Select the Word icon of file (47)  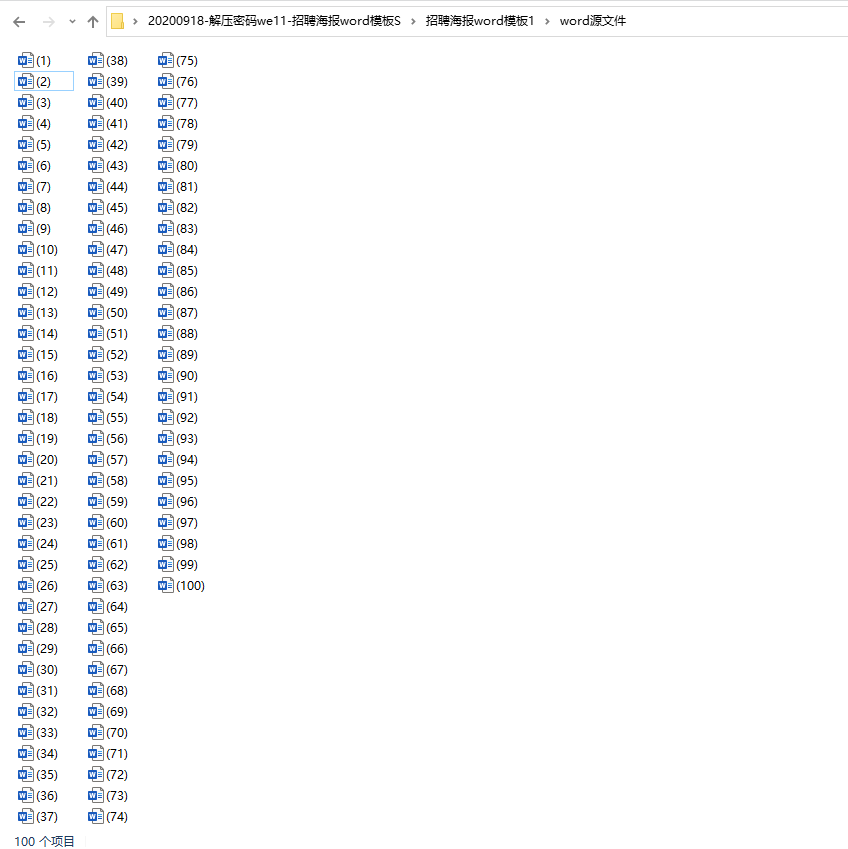click(95, 249)
